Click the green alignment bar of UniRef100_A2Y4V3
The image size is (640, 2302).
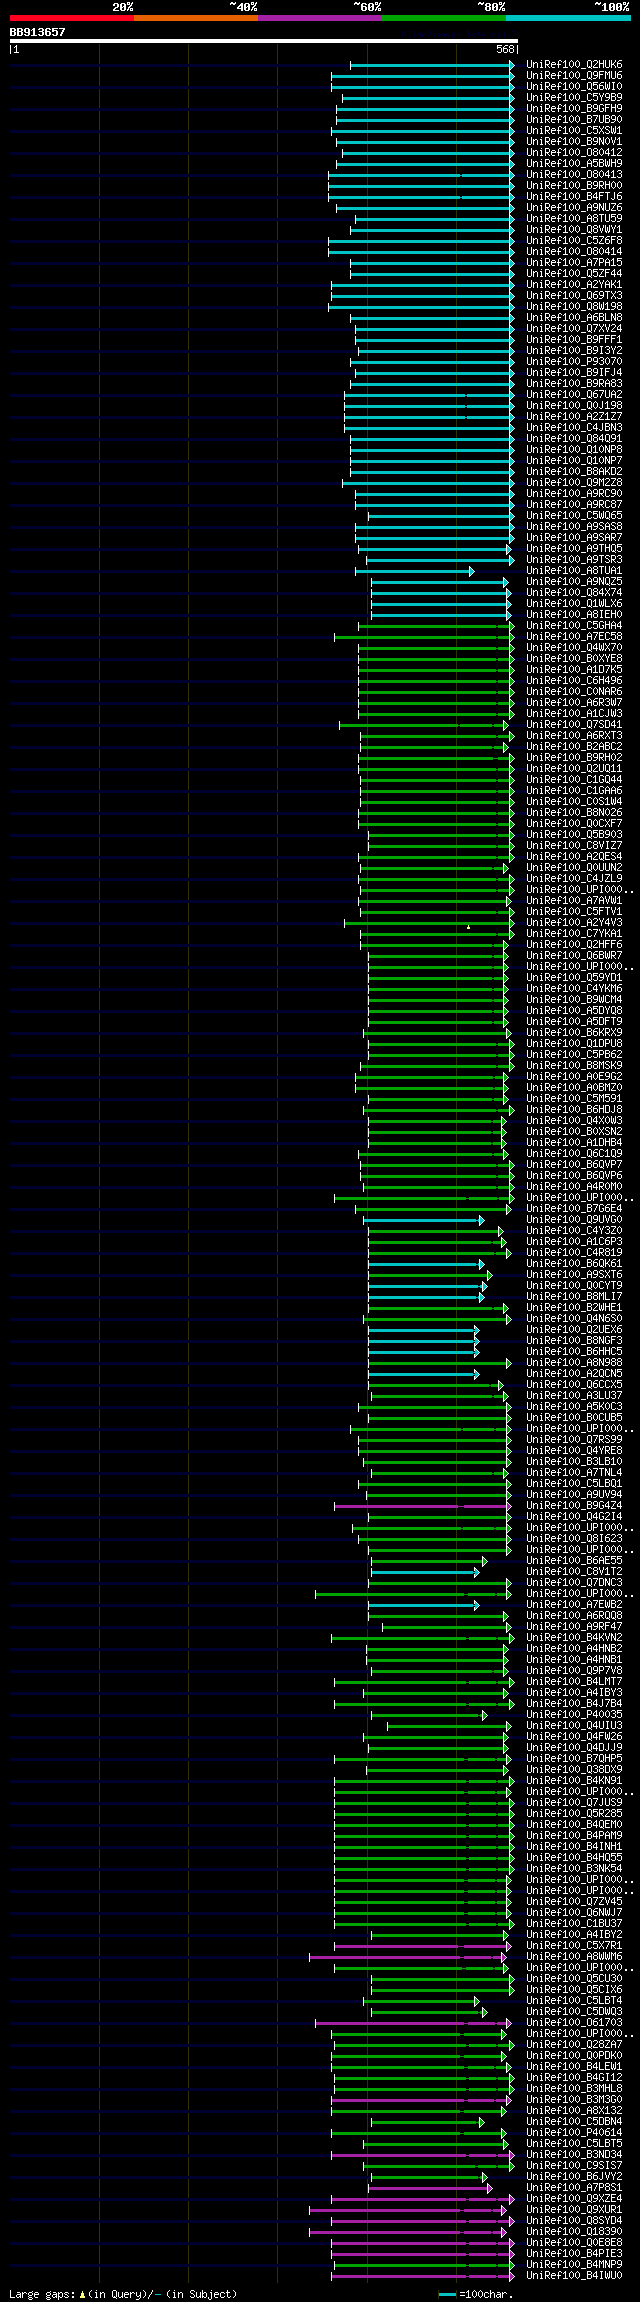click(x=429, y=923)
